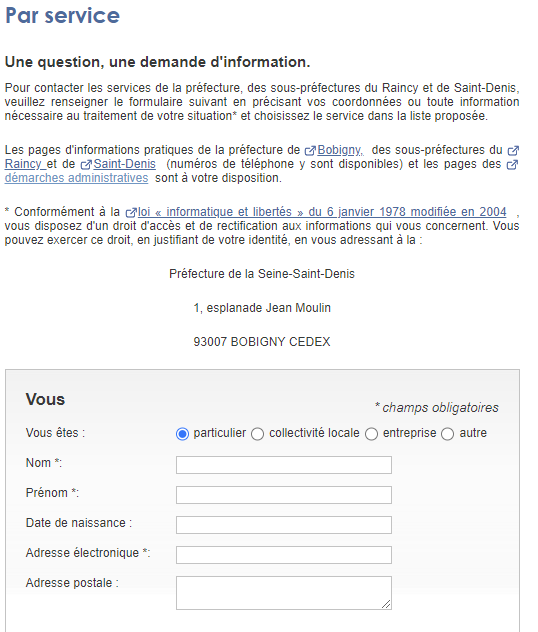The height and width of the screenshot is (632, 538).
Task: Click the Adresse postale text area
Action: tap(284, 593)
